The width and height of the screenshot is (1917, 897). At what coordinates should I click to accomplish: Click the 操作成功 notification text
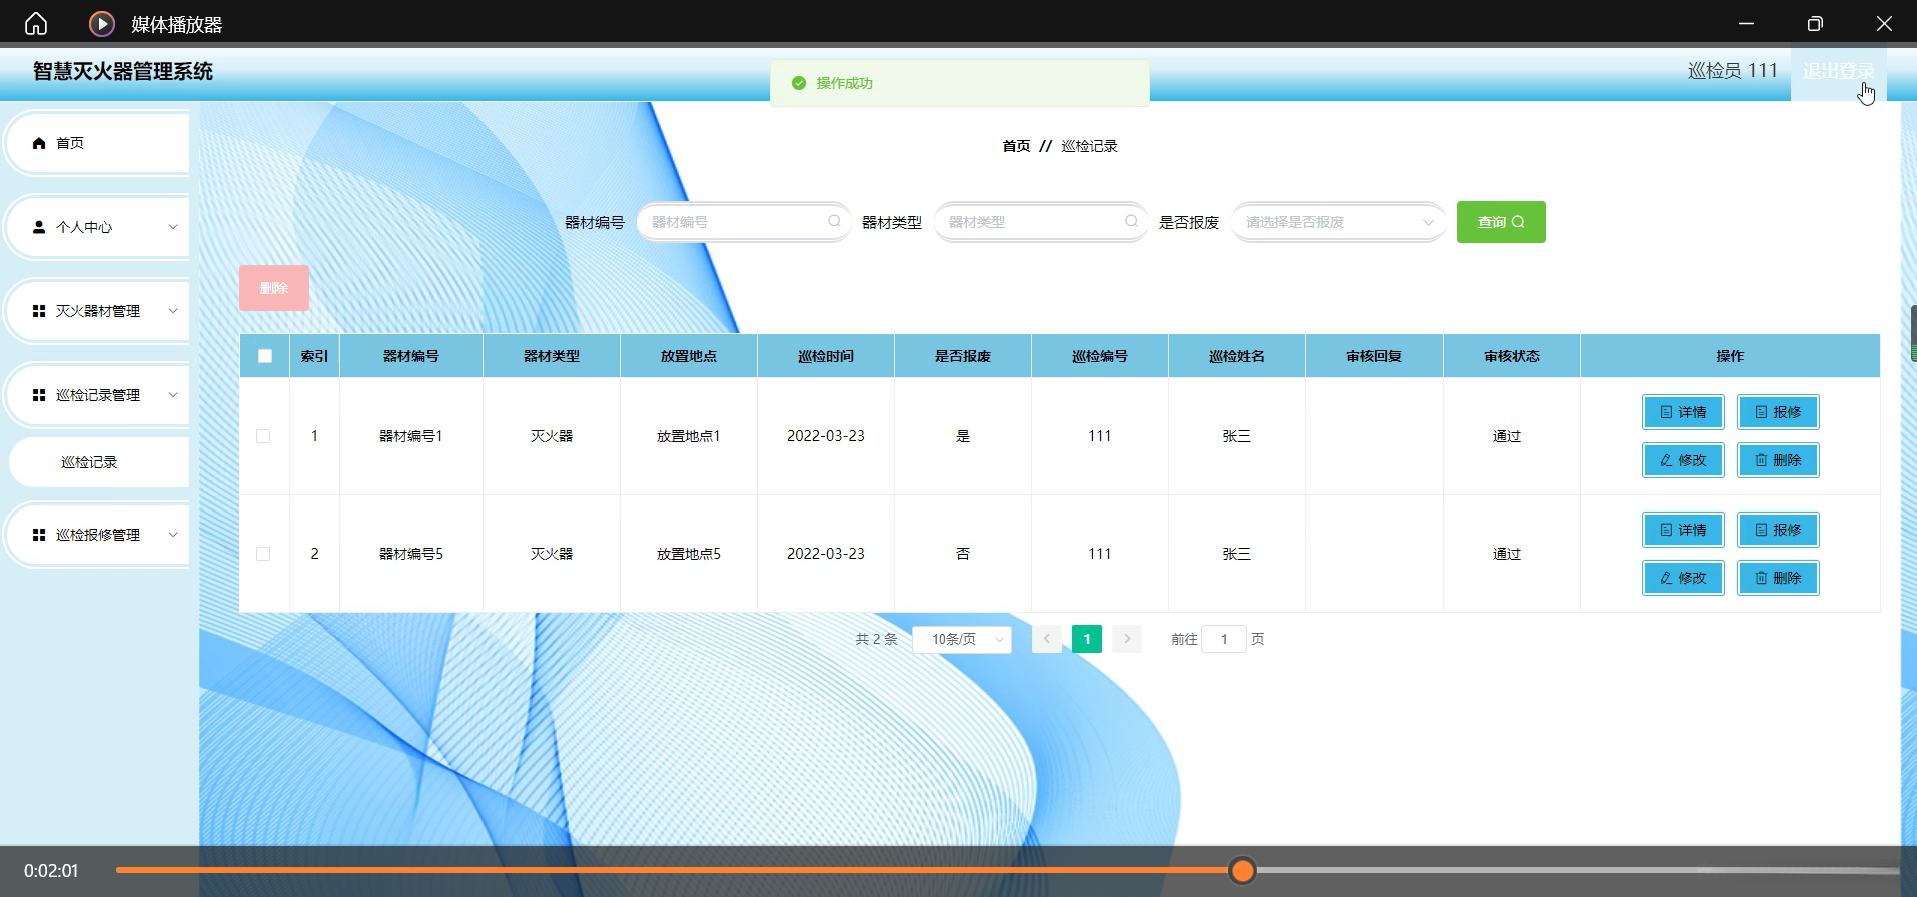pyautogui.click(x=845, y=83)
